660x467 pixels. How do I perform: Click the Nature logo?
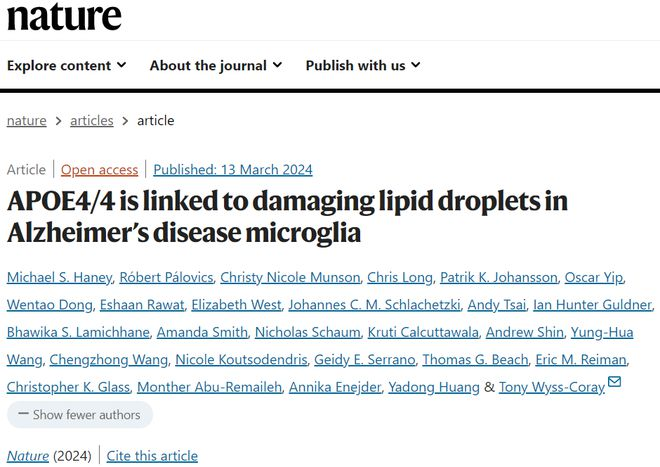(x=64, y=15)
